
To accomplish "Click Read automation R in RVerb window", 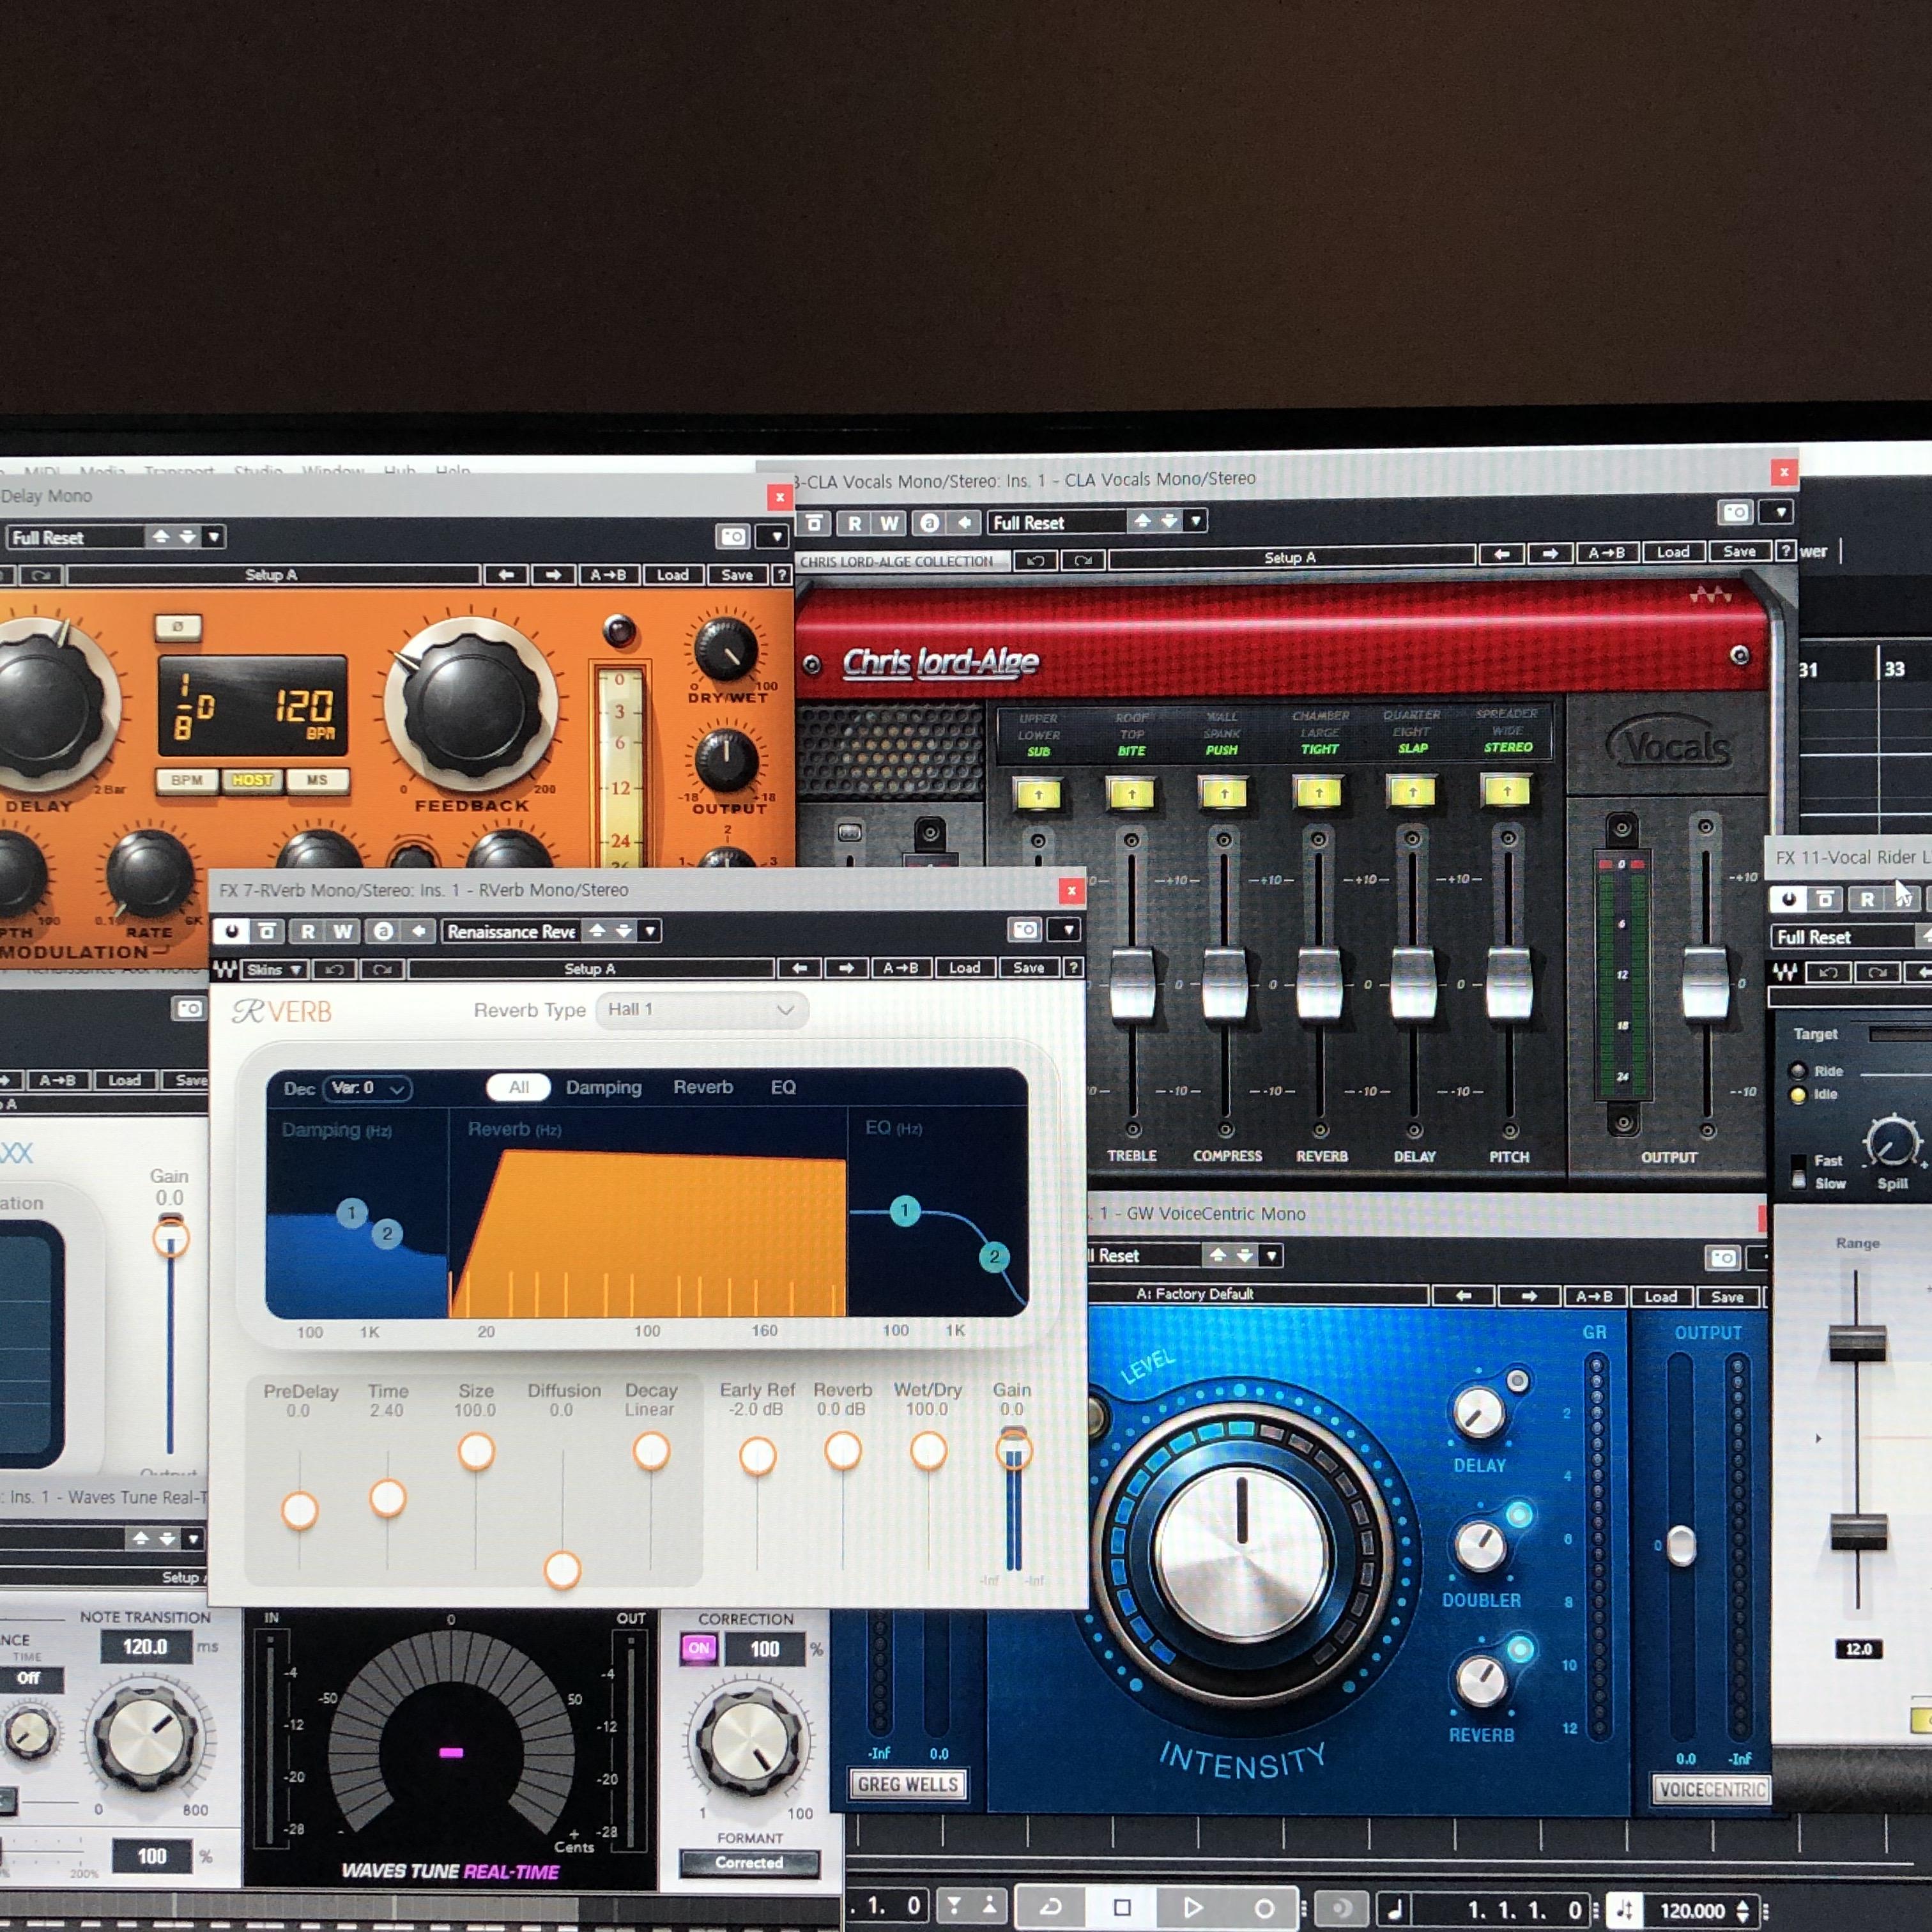I will pyautogui.click(x=307, y=931).
